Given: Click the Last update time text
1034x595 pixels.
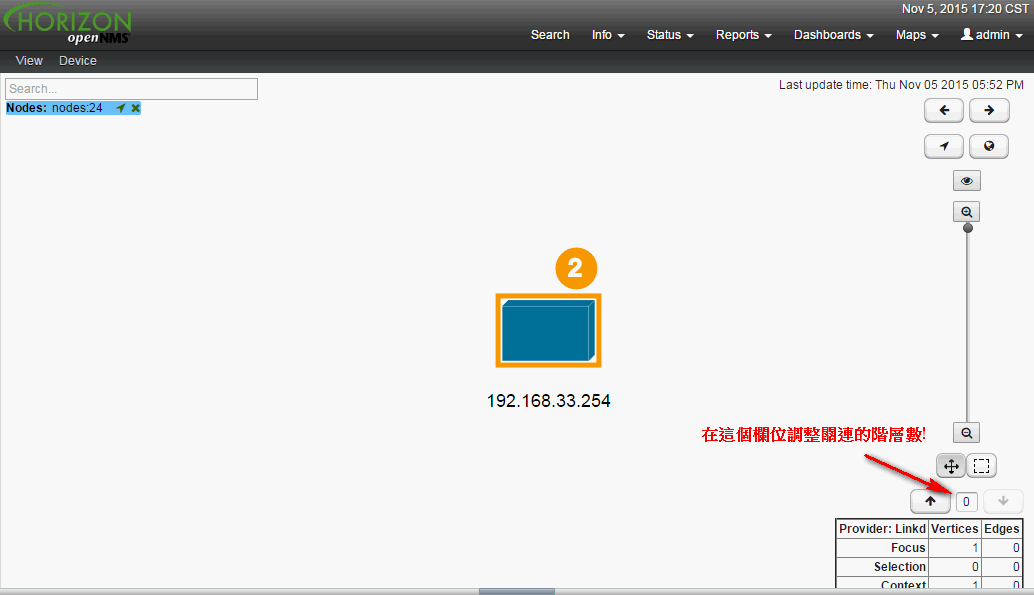Looking at the screenshot, I should coord(901,85).
